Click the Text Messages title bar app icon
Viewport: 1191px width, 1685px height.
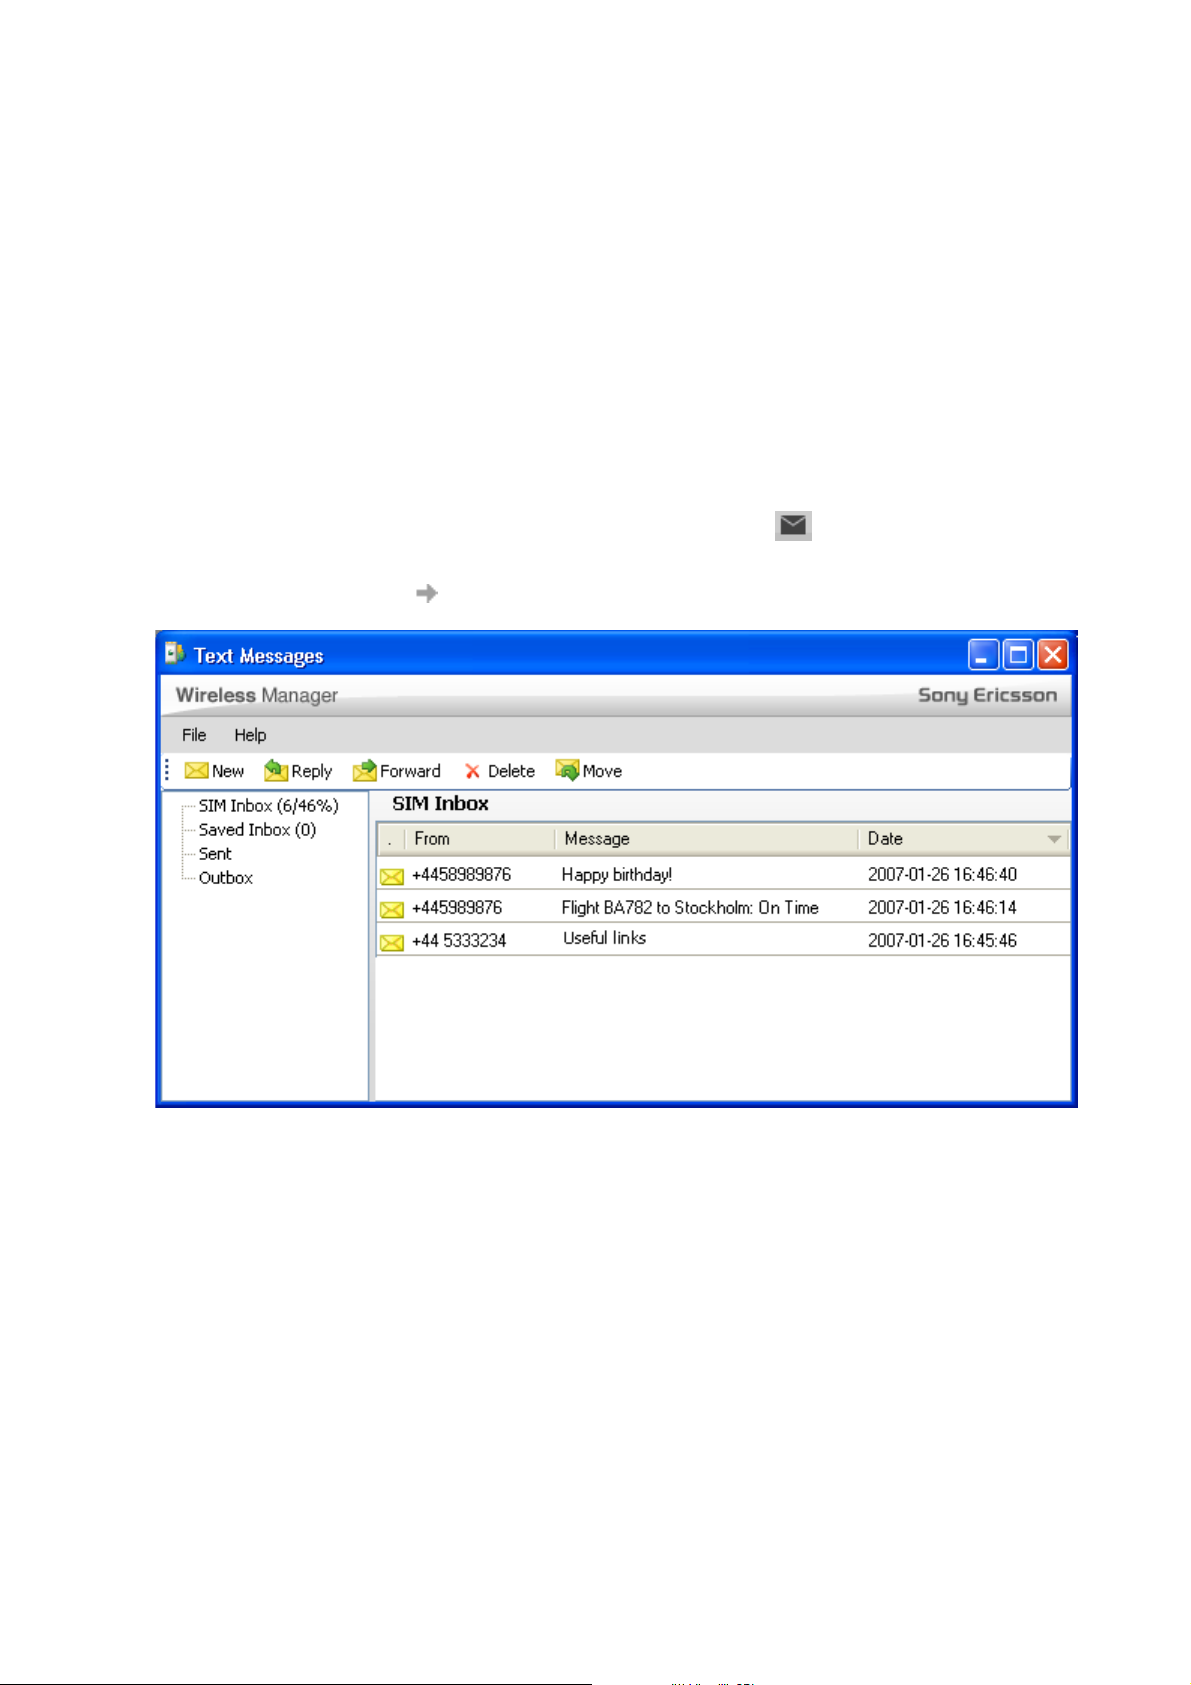coord(176,654)
